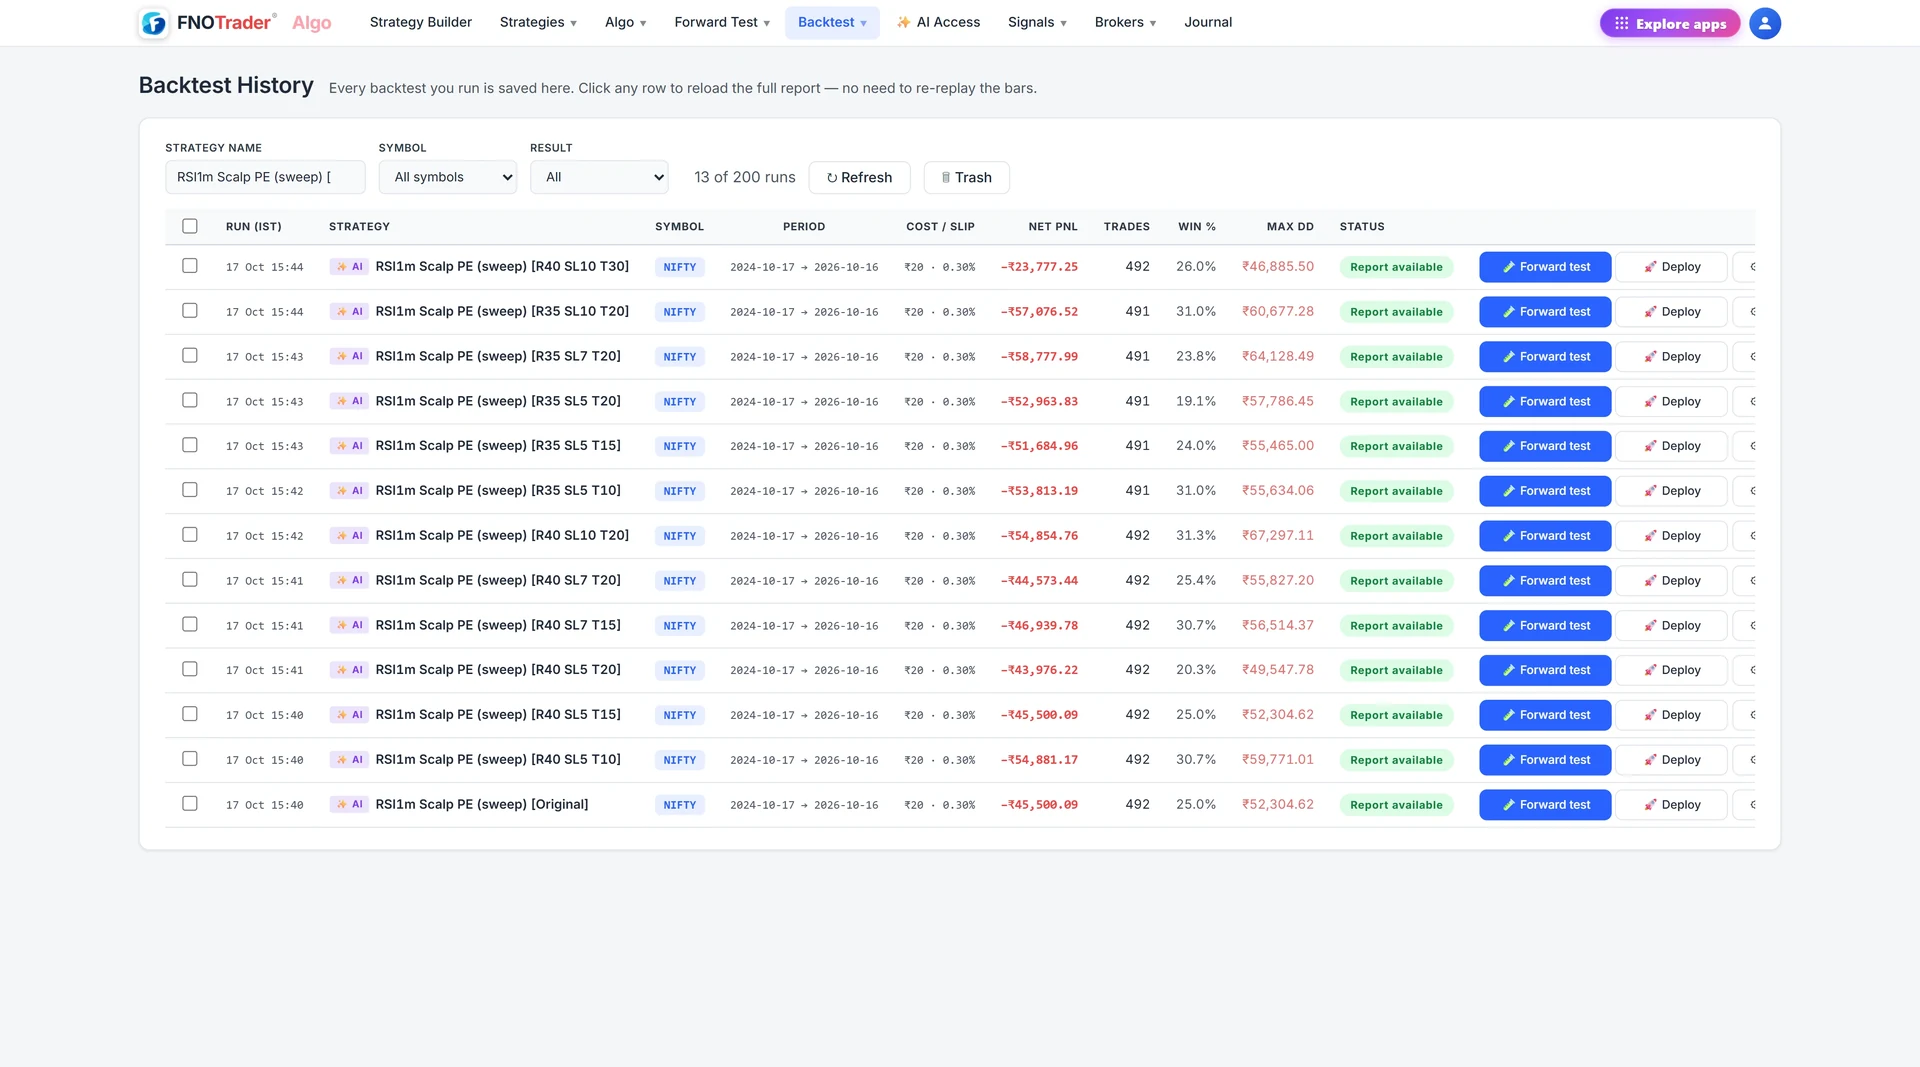Image resolution: width=1920 pixels, height=1067 pixels.
Task: Check the box for the [R40 SL10 T30] run
Action: (190, 266)
